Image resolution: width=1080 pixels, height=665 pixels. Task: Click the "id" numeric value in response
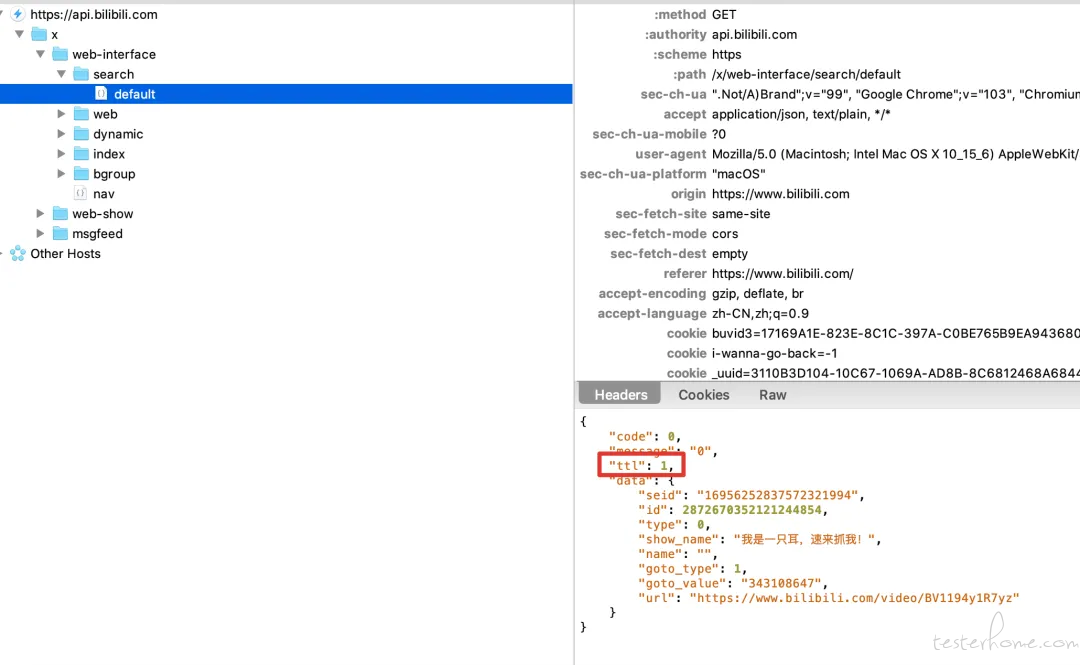(x=751, y=510)
